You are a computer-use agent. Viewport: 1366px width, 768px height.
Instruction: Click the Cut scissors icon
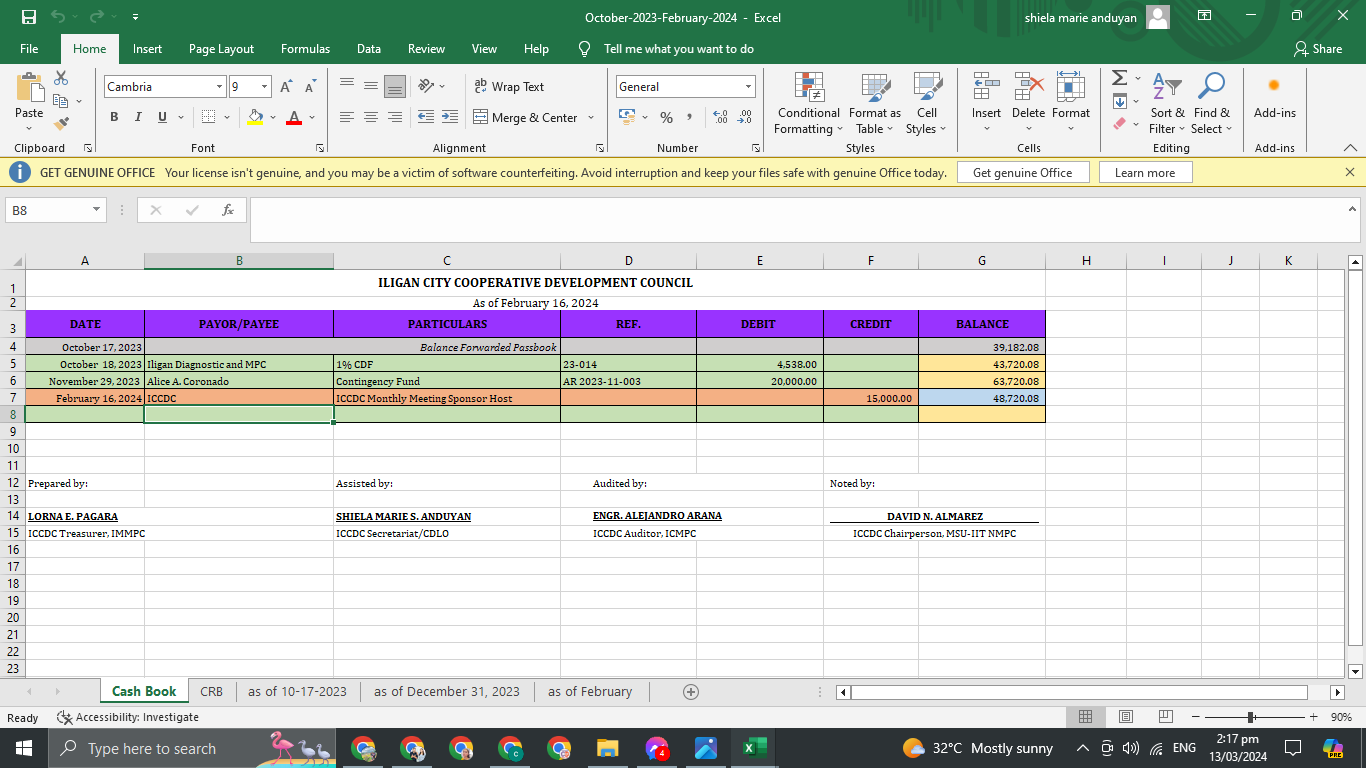coord(61,78)
